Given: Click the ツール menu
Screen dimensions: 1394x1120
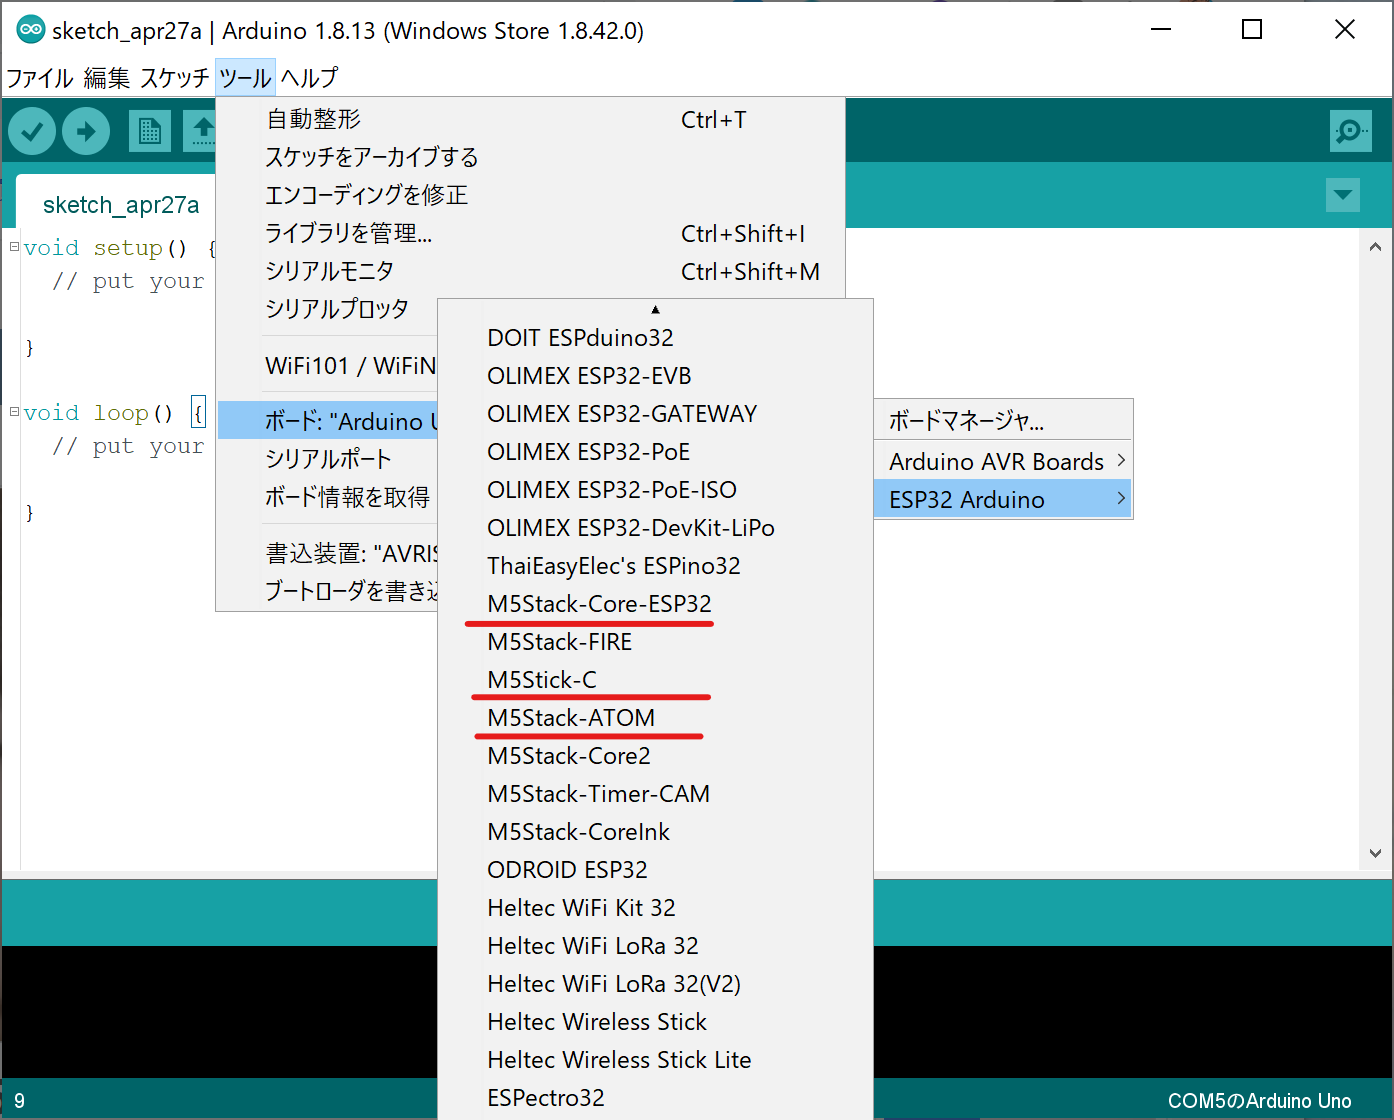Looking at the screenshot, I should [245, 78].
